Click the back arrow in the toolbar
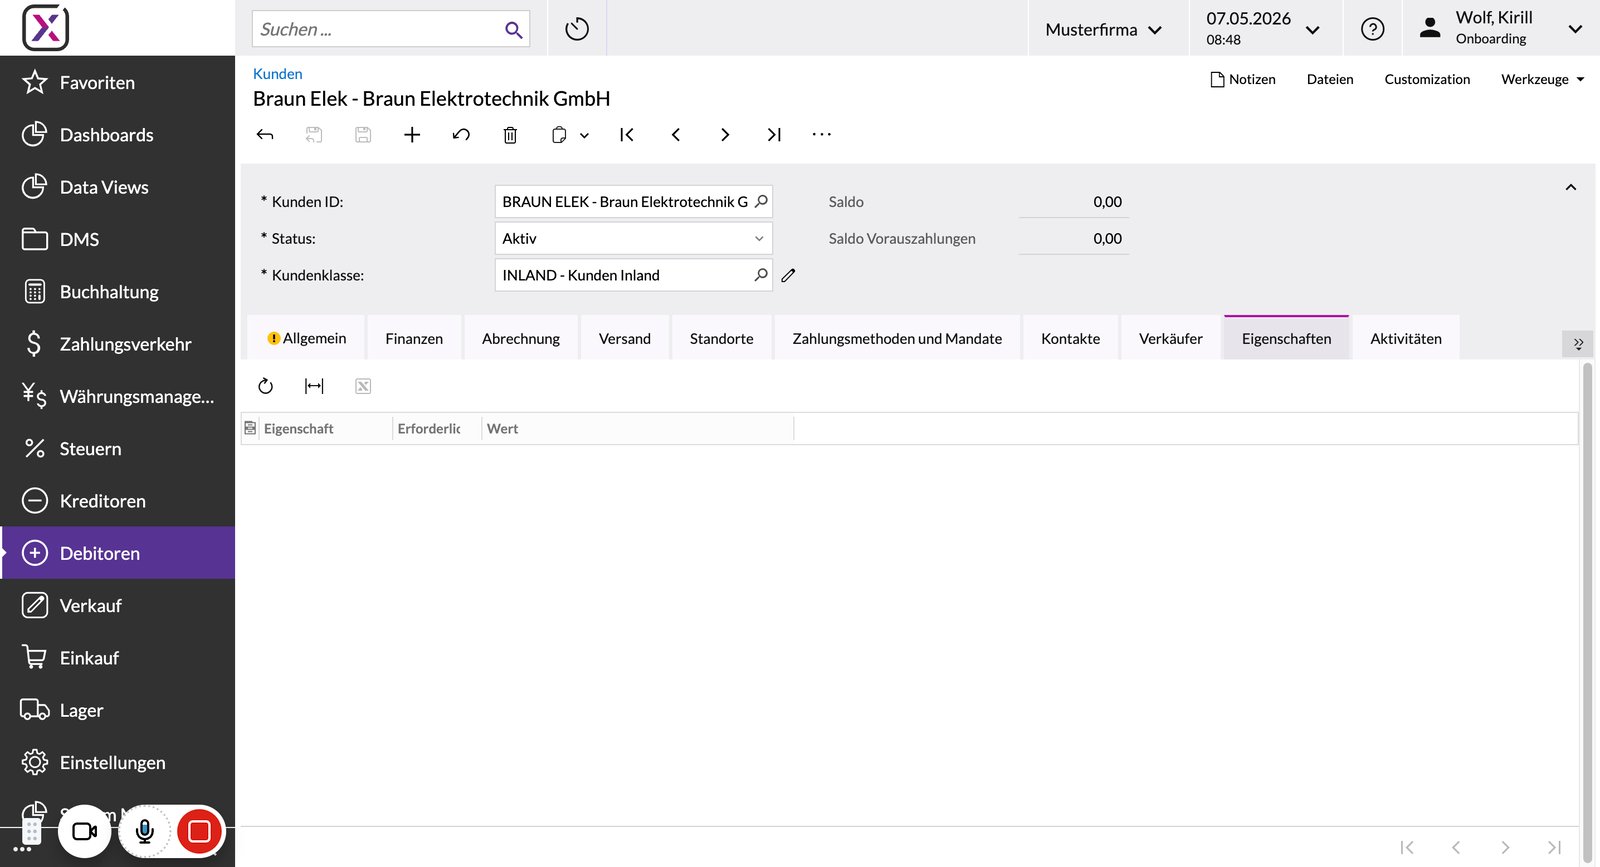Viewport: 1600px width, 867px height. click(265, 135)
